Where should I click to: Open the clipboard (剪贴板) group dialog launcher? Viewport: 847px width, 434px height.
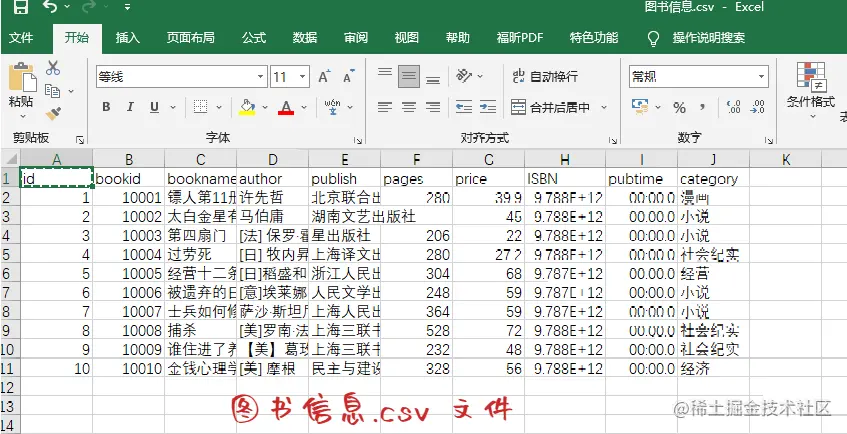pyautogui.click(x=80, y=141)
